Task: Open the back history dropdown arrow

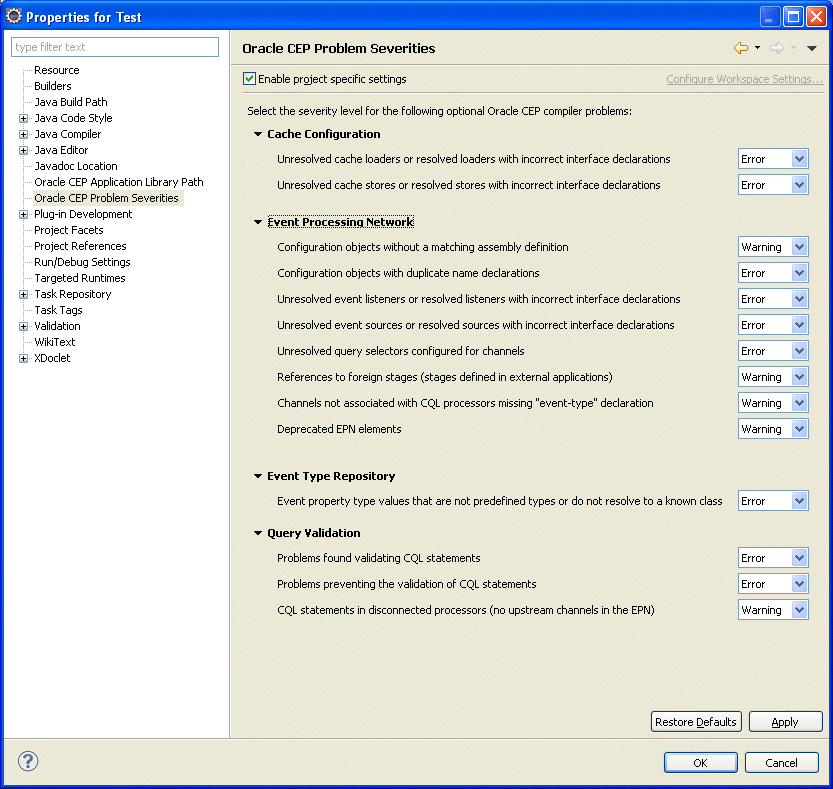Action: point(758,48)
